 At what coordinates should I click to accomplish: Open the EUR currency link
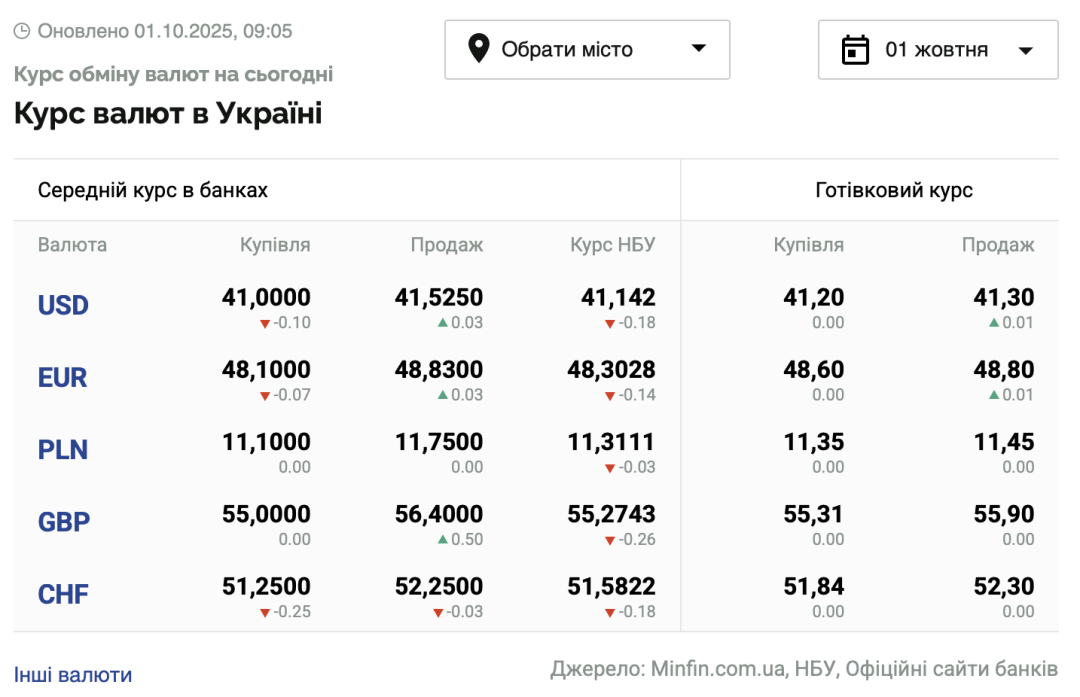[x=63, y=378]
